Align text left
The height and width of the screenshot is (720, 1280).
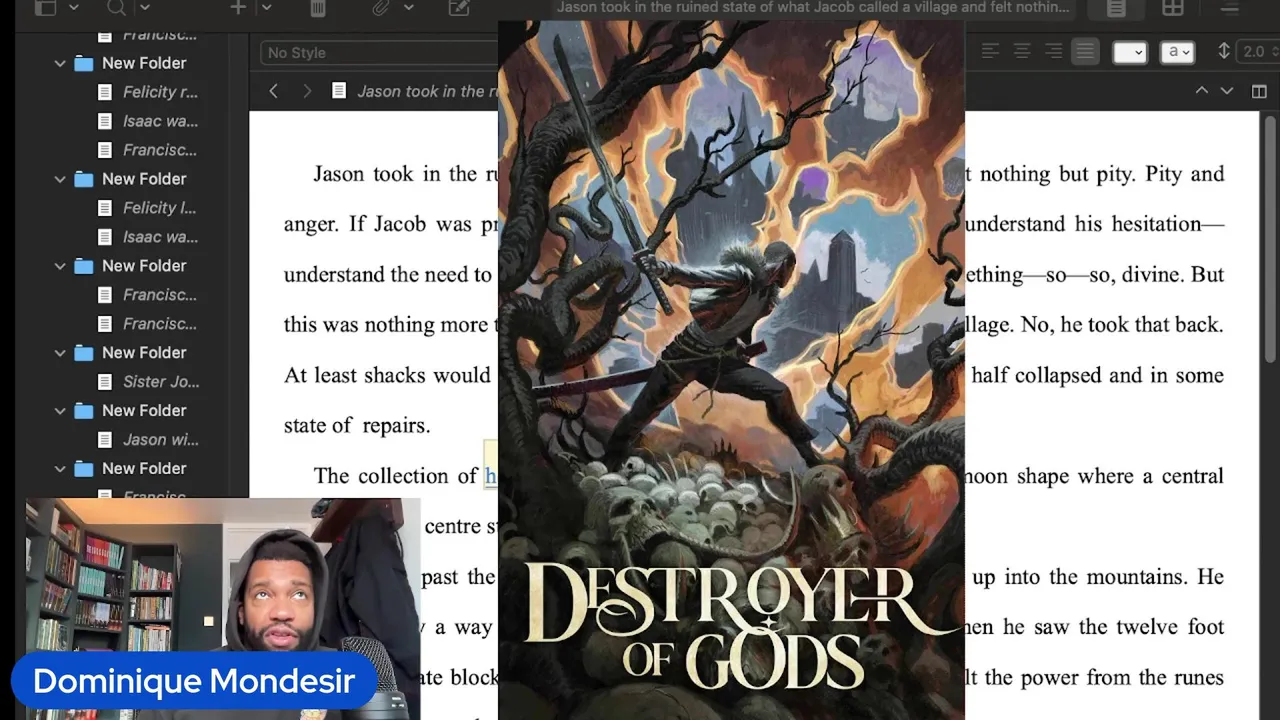click(x=990, y=51)
